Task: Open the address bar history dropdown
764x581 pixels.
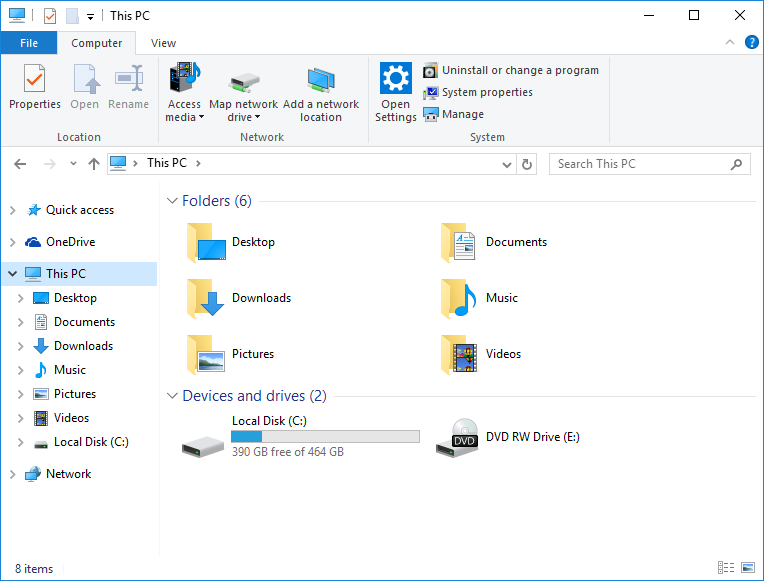Action: coord(507,164)
